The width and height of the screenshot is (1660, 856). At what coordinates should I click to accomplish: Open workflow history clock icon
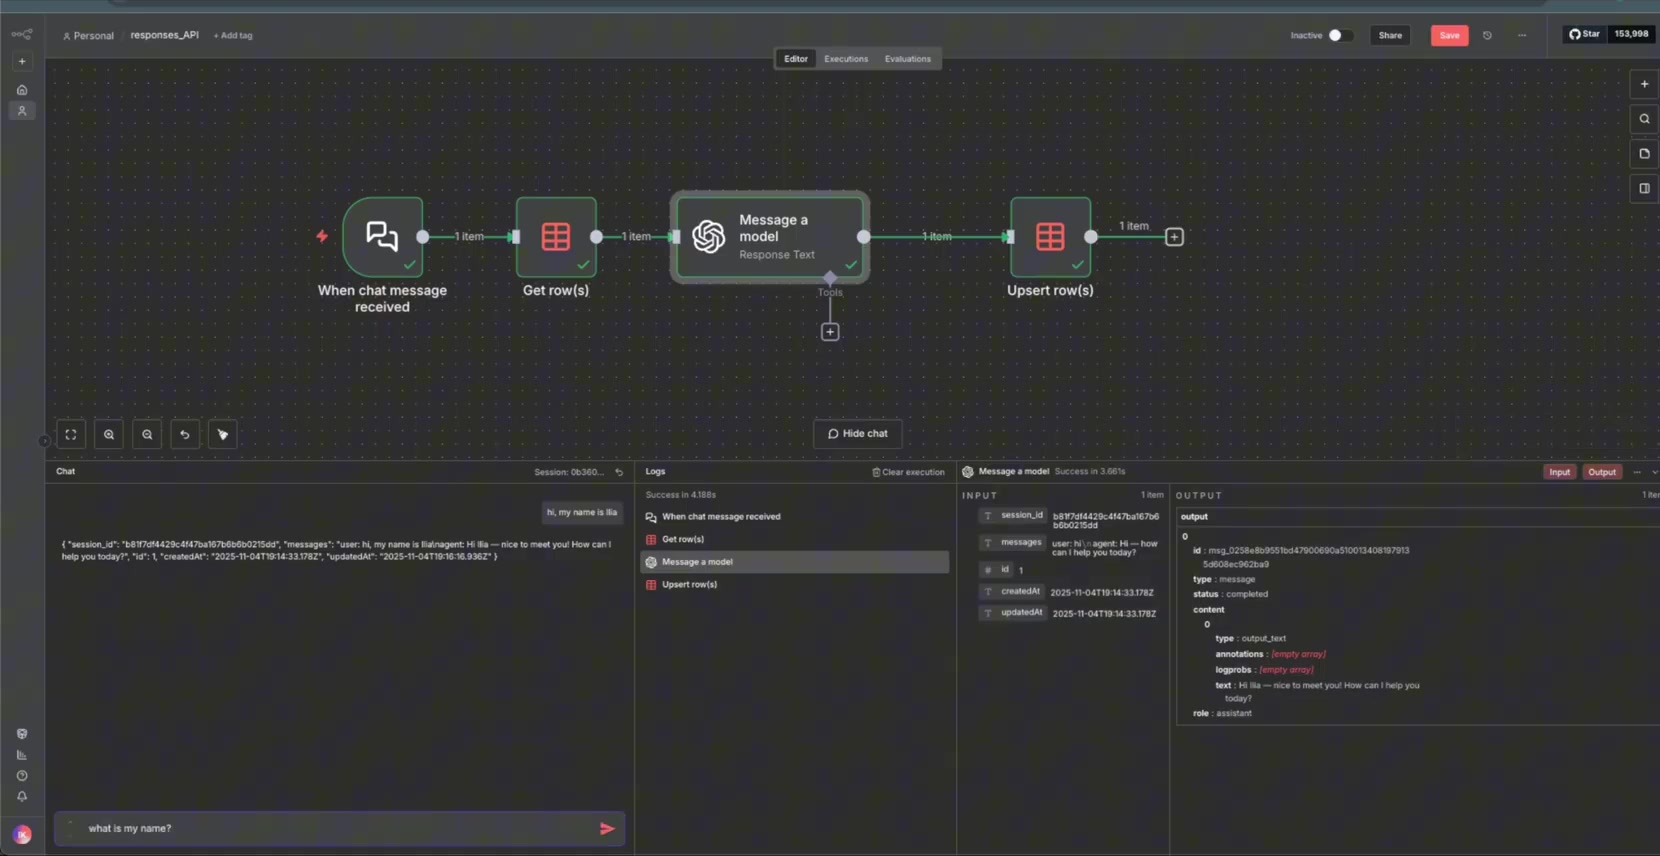click(x=1487, y=35)
